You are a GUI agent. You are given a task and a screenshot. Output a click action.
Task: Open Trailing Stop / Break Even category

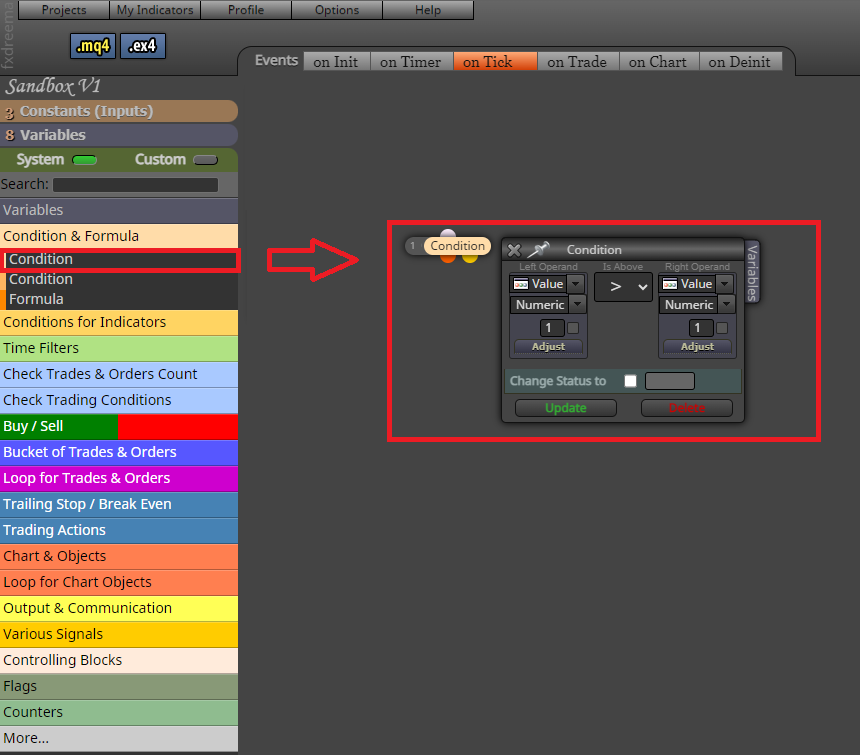(x=119, y=504)
